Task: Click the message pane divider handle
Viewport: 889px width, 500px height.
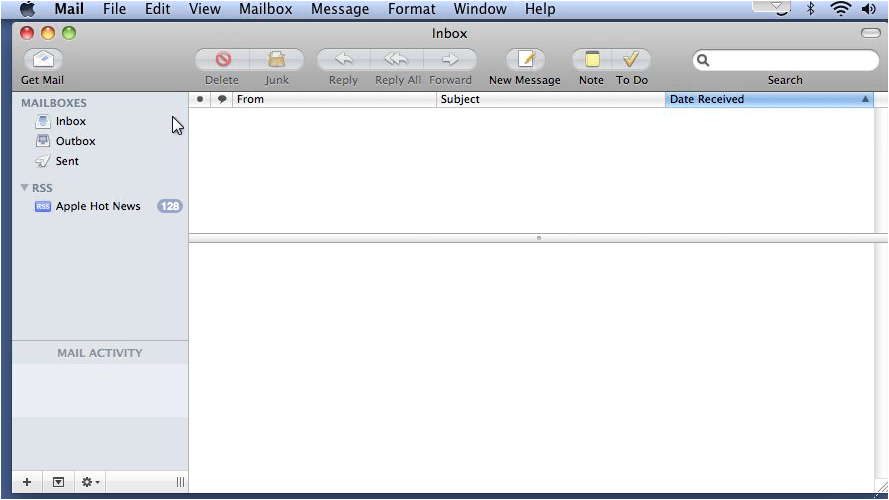Action: tap(539, 238)
